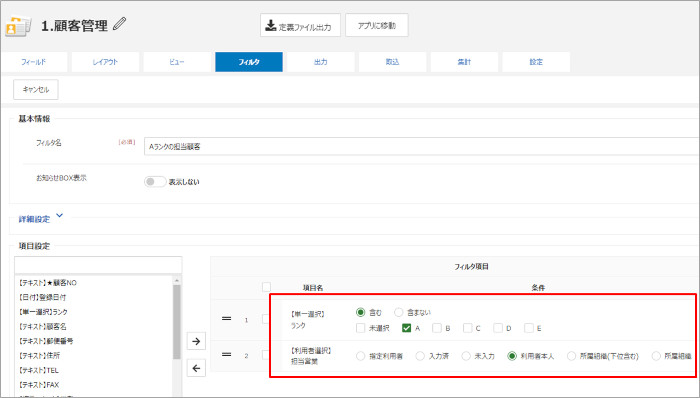Select 【テキスト】住所 in the list
This screenshot has height=398, width=700.
(39, 356)
